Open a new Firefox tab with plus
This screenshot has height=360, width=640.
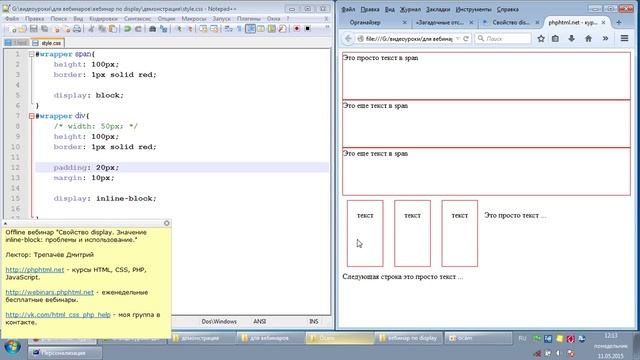click(x=619, y=22)
